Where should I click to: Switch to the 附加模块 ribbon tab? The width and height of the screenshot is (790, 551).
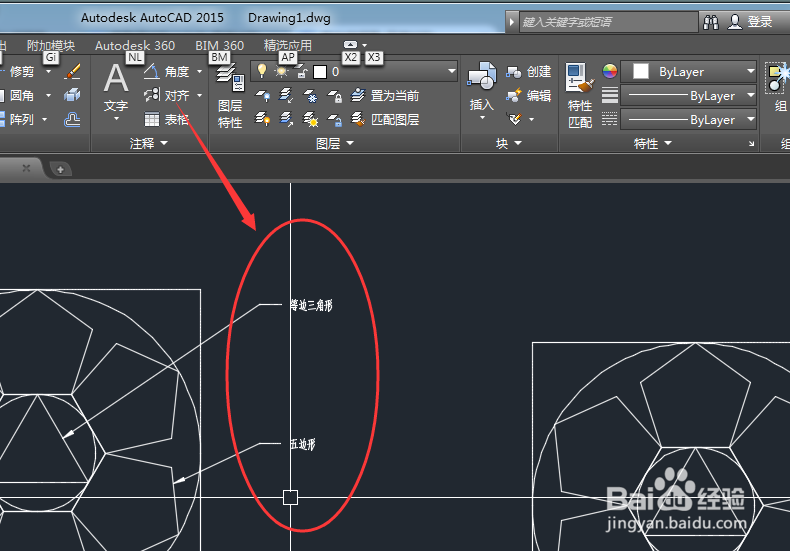click(50, 46)
